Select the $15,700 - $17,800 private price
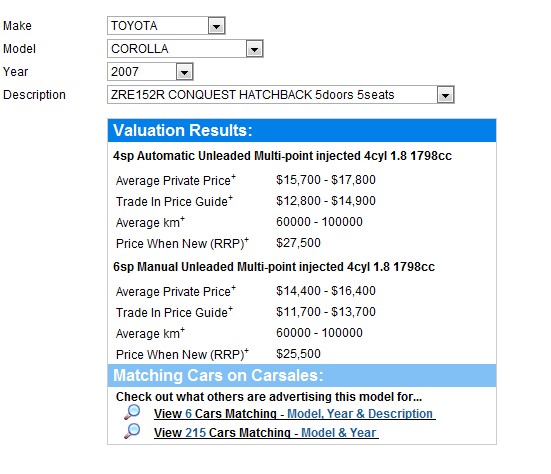 (326, 180)
